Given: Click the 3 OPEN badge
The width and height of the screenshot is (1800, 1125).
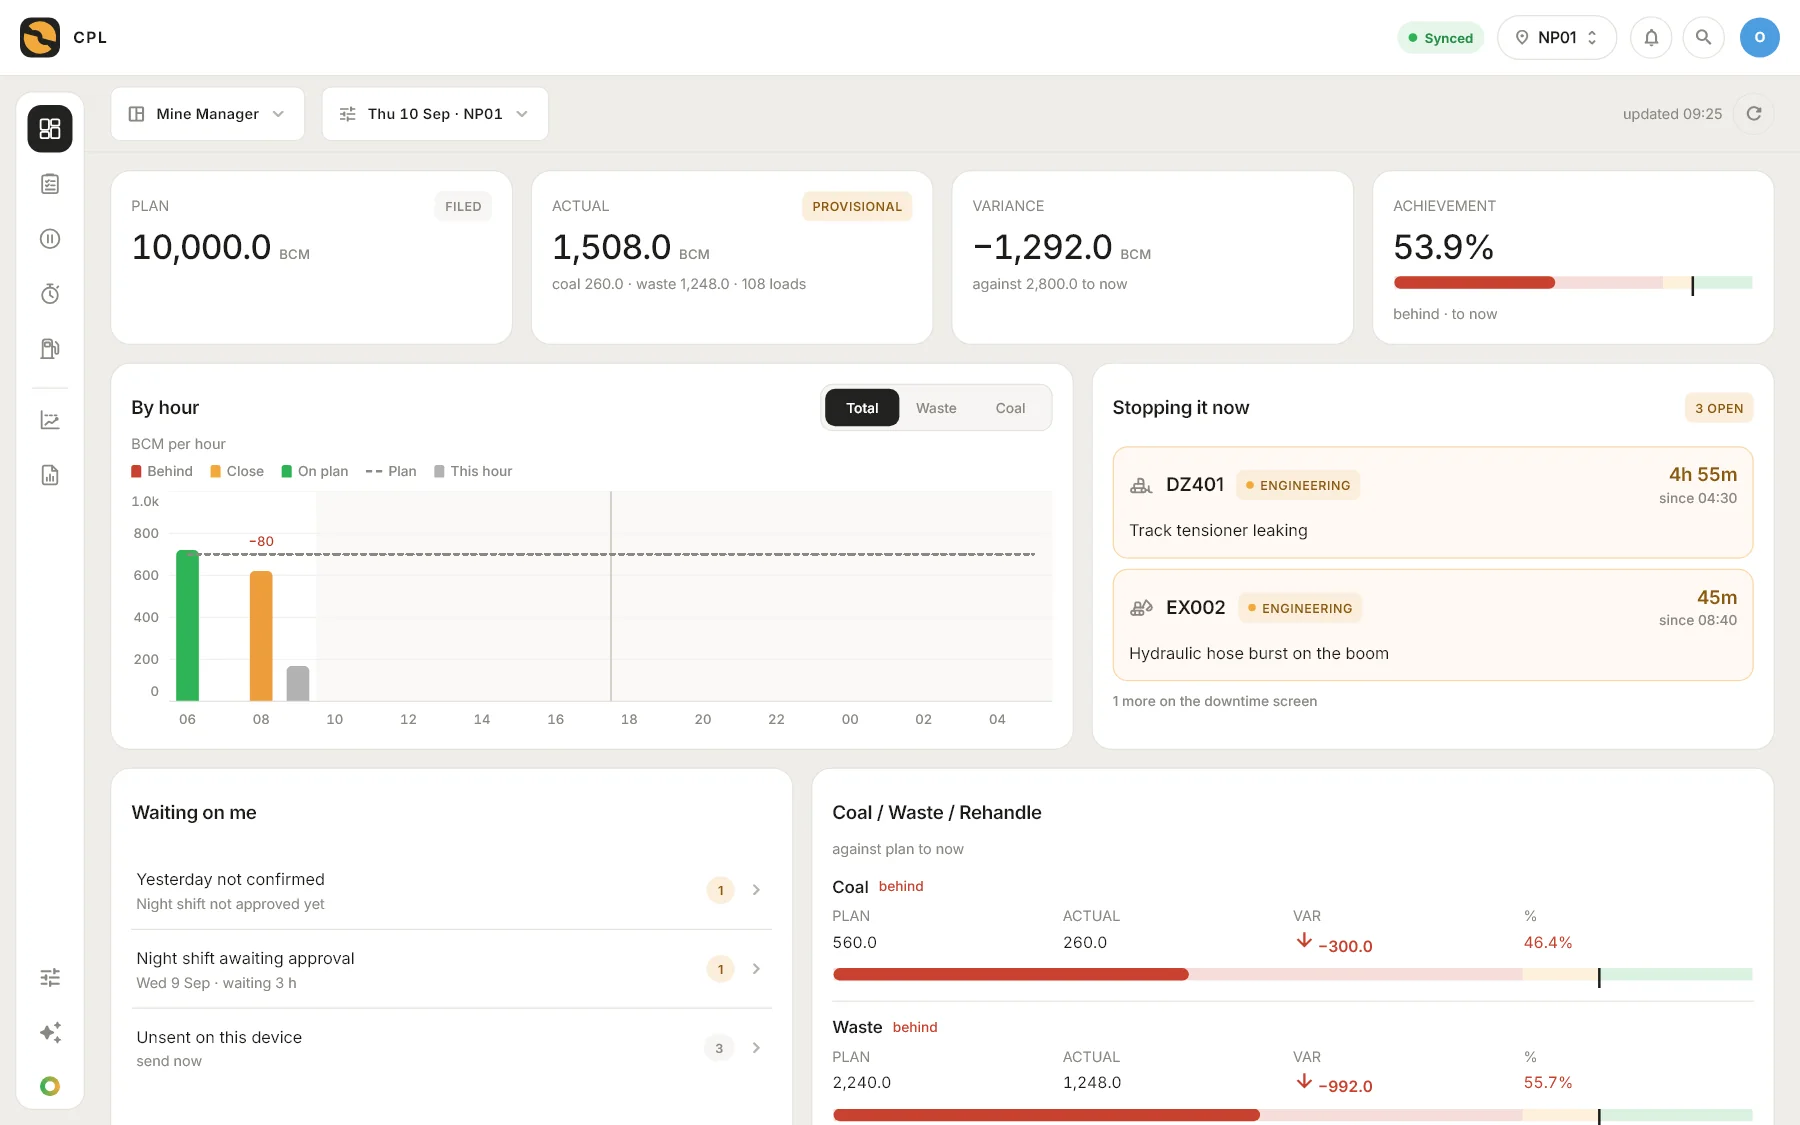Looking at the screenshot, I should pyautogui.click(x=1719, y=408).
